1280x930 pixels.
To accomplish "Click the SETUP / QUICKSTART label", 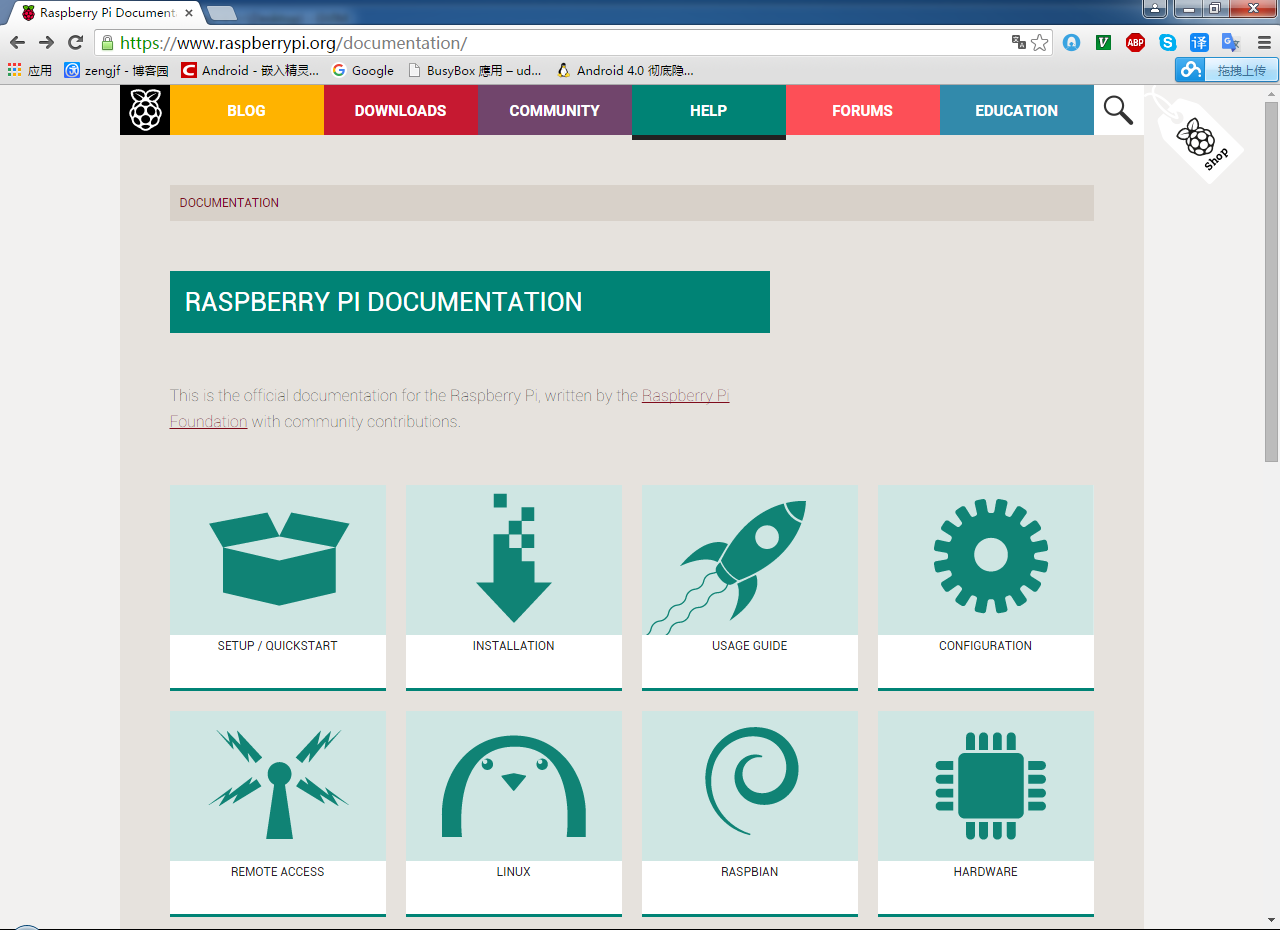I will tap(278, 646).
